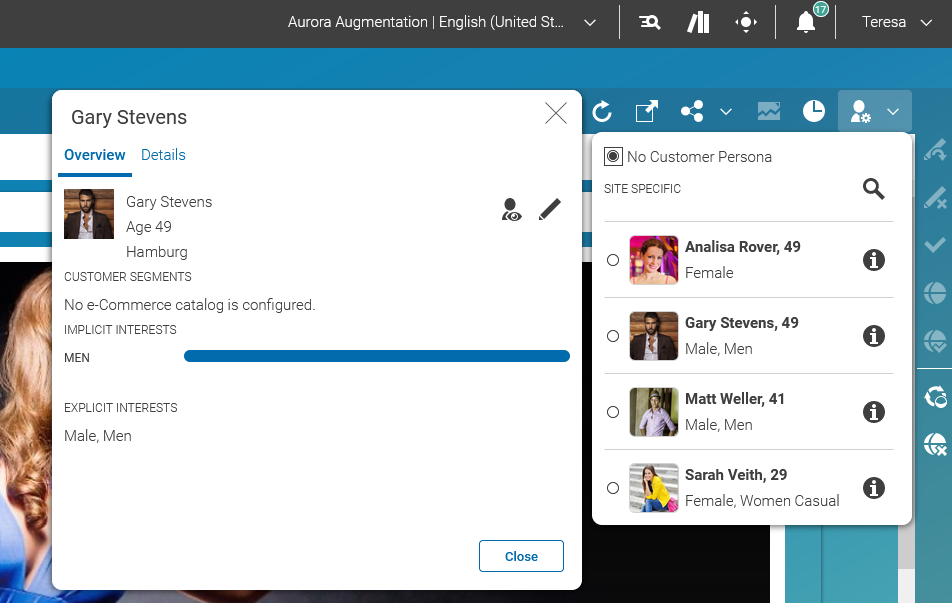Viewport: 952px width, 603px height.
Task: Open the Teresa user menu
Action: click(897, 23)
